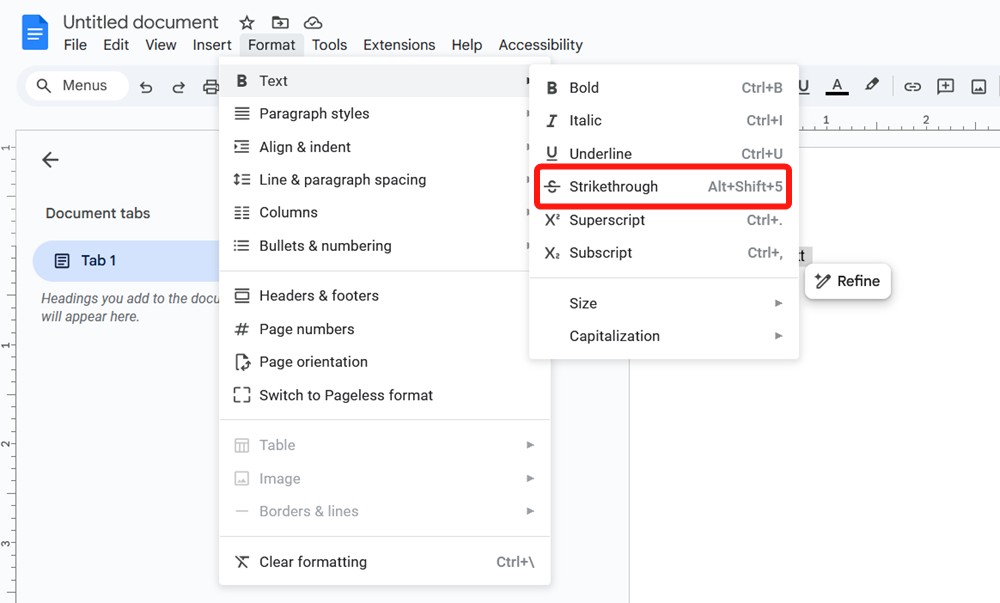Click the Refine button
Viewport: 1000px width, 603px height.
(x=847, y=281)
